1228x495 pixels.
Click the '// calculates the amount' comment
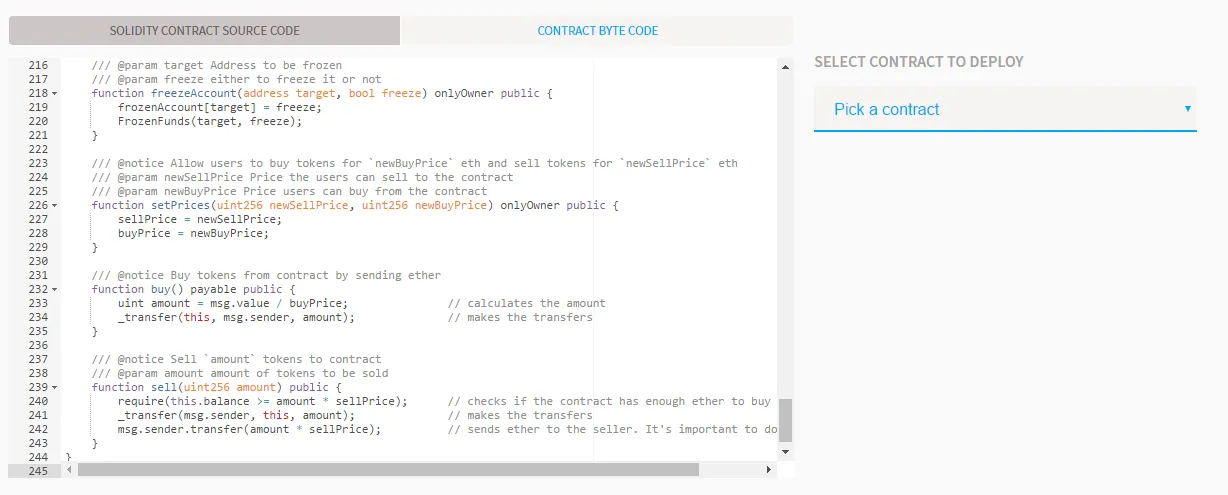tap(527, 303)
